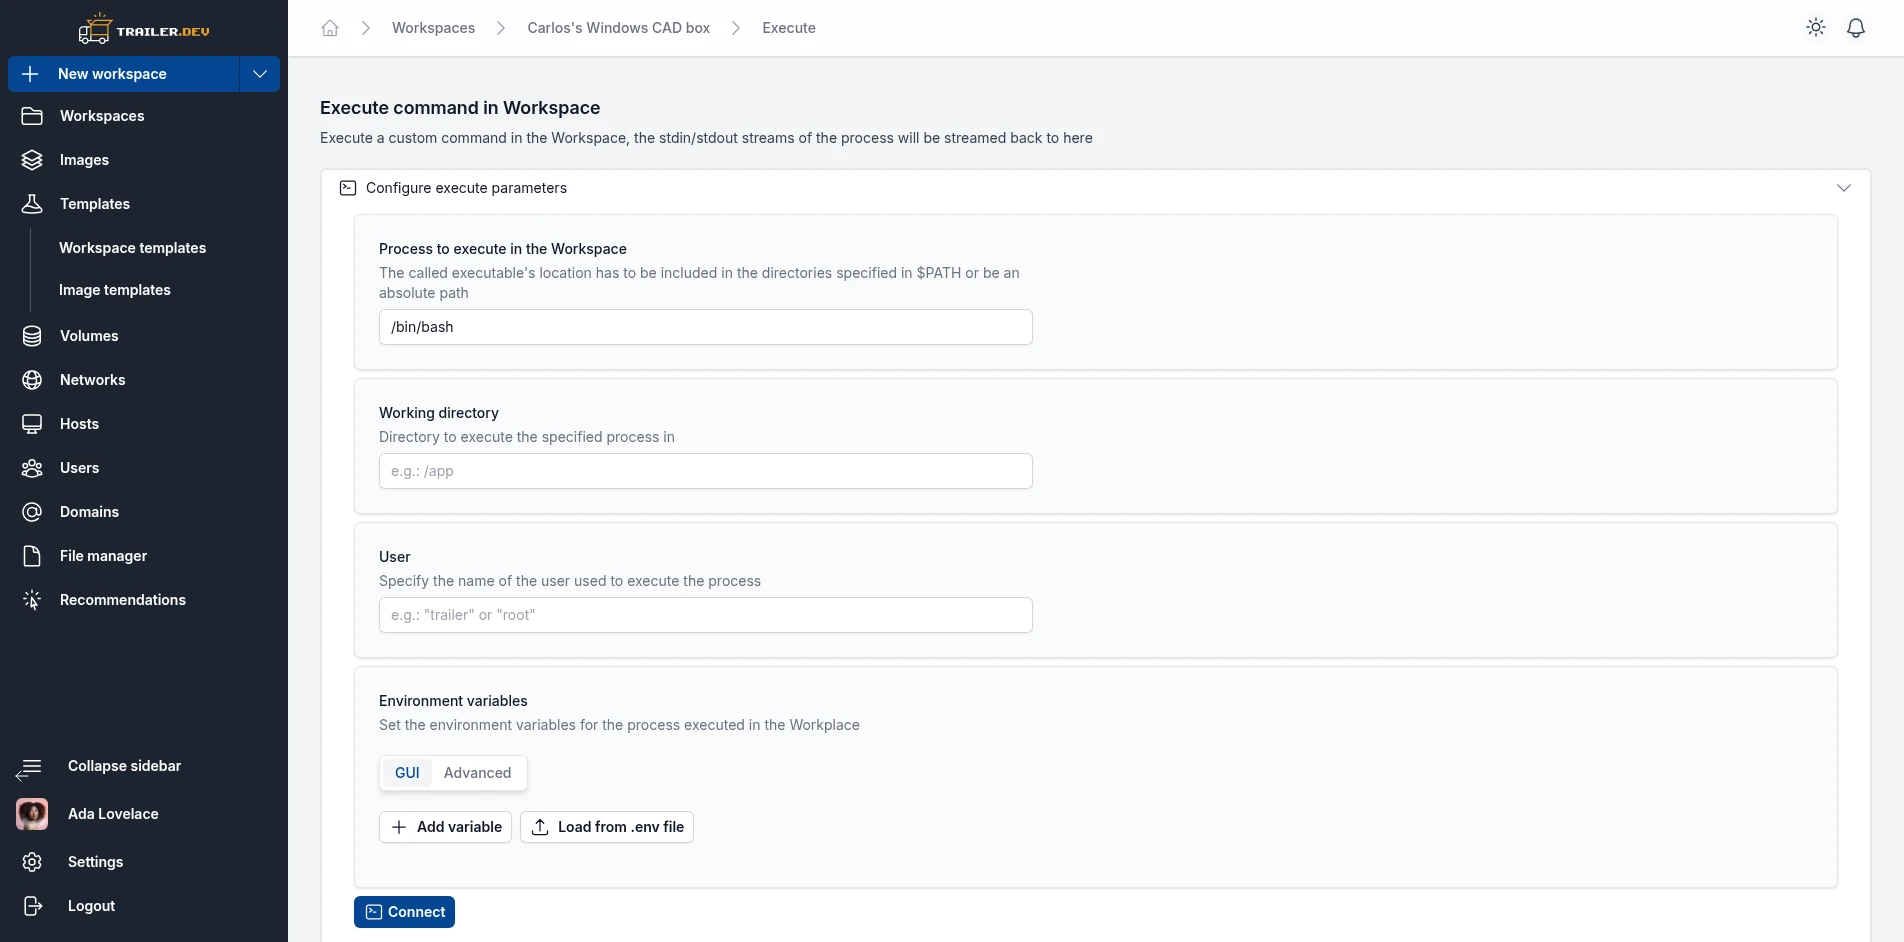Click the terminal icon in Connect button
This screenshot has width=1904, height=942.
click(x=374, y=912)
